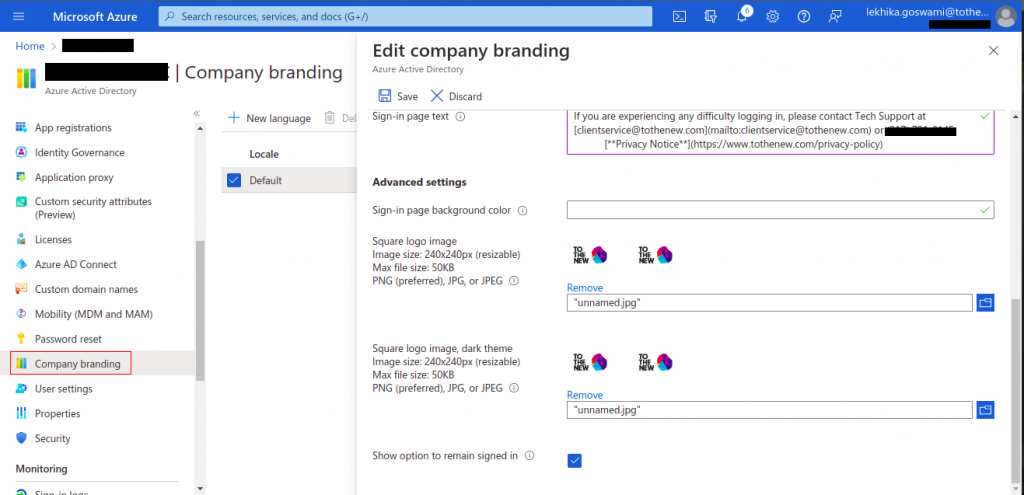Screen dimensions: 1024x495
Task: Open Custom security attributes (Preview)
Action: [93, 208]
